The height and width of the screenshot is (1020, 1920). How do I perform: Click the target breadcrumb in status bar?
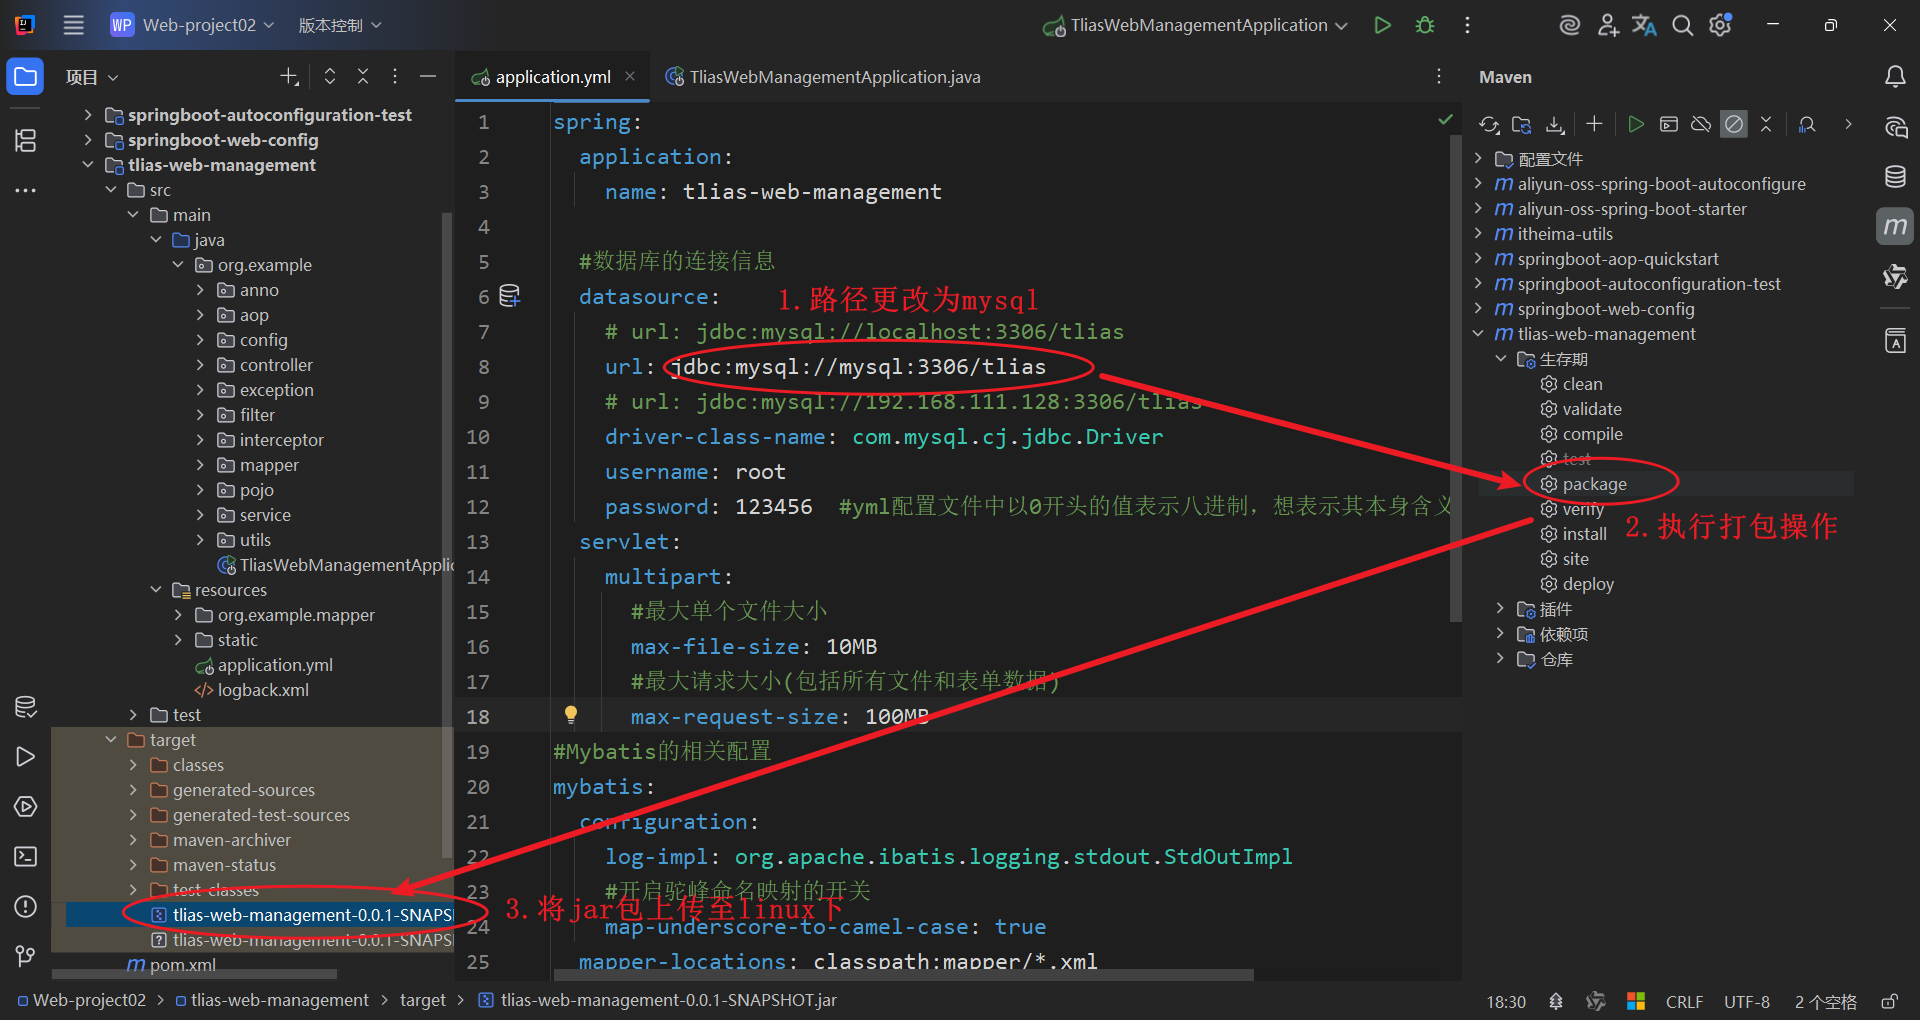point(423,1000)
